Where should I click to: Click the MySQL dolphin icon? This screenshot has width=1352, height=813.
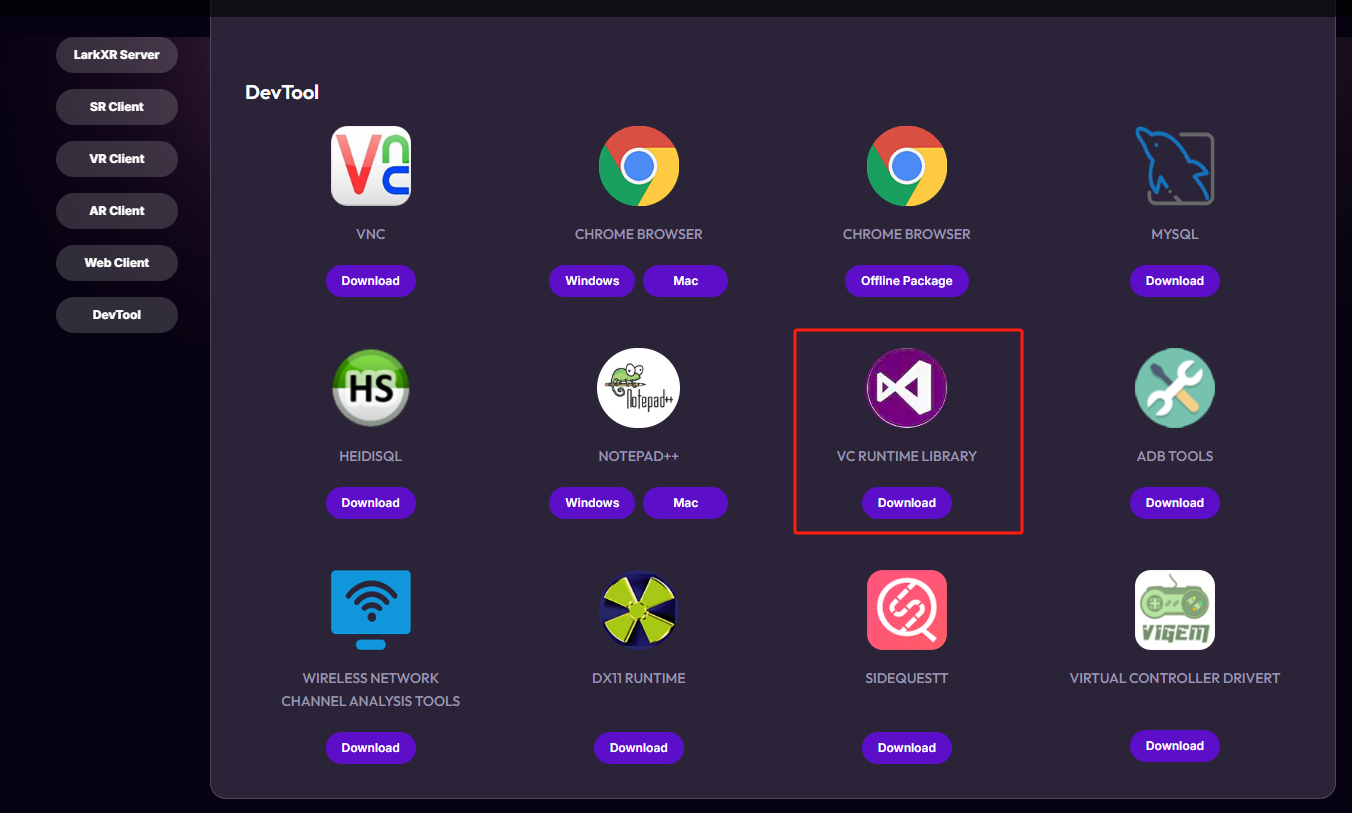tap(1175, 166)
